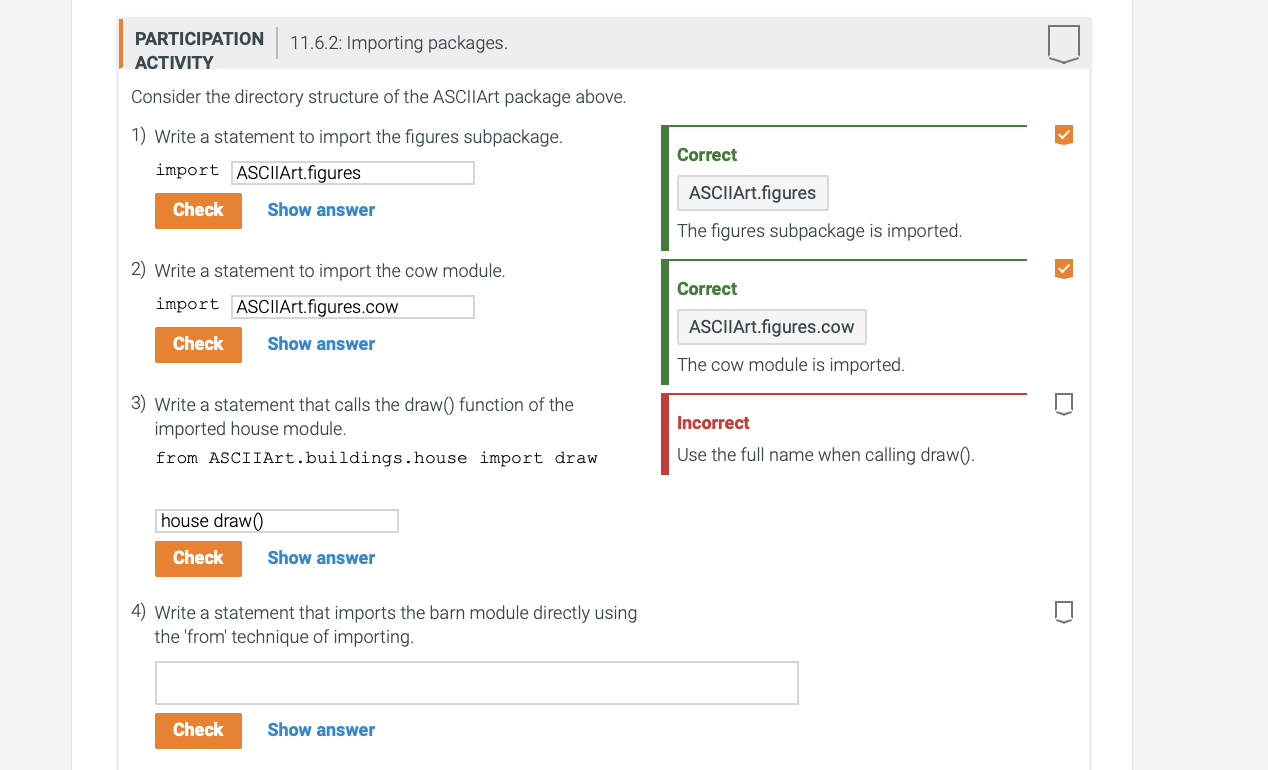This screenshot has height=770, width=1268.
Task: Show answer for figures subpackage question
Action: coord(321,210)
